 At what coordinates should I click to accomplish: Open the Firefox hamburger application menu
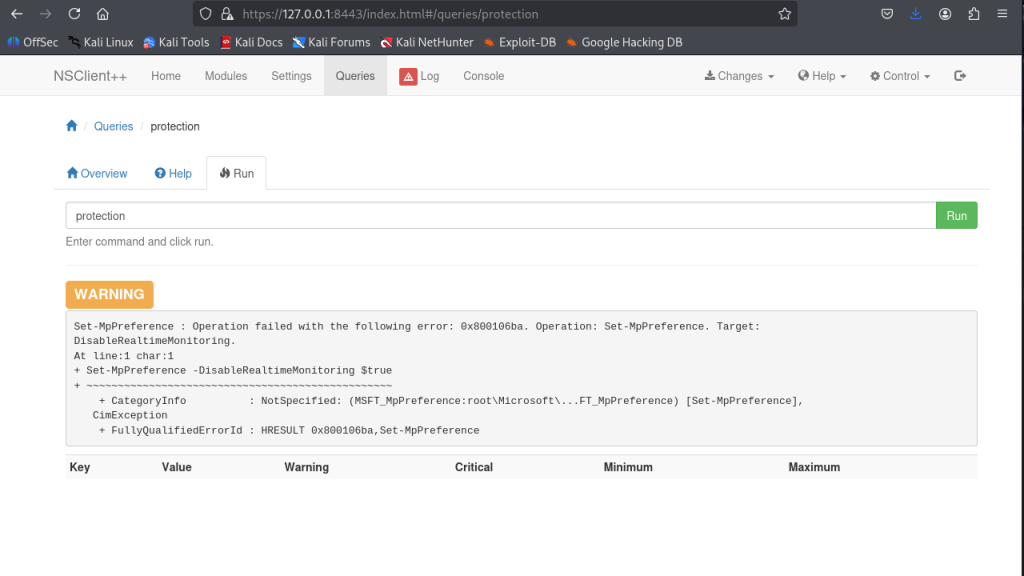(1003, 14)
